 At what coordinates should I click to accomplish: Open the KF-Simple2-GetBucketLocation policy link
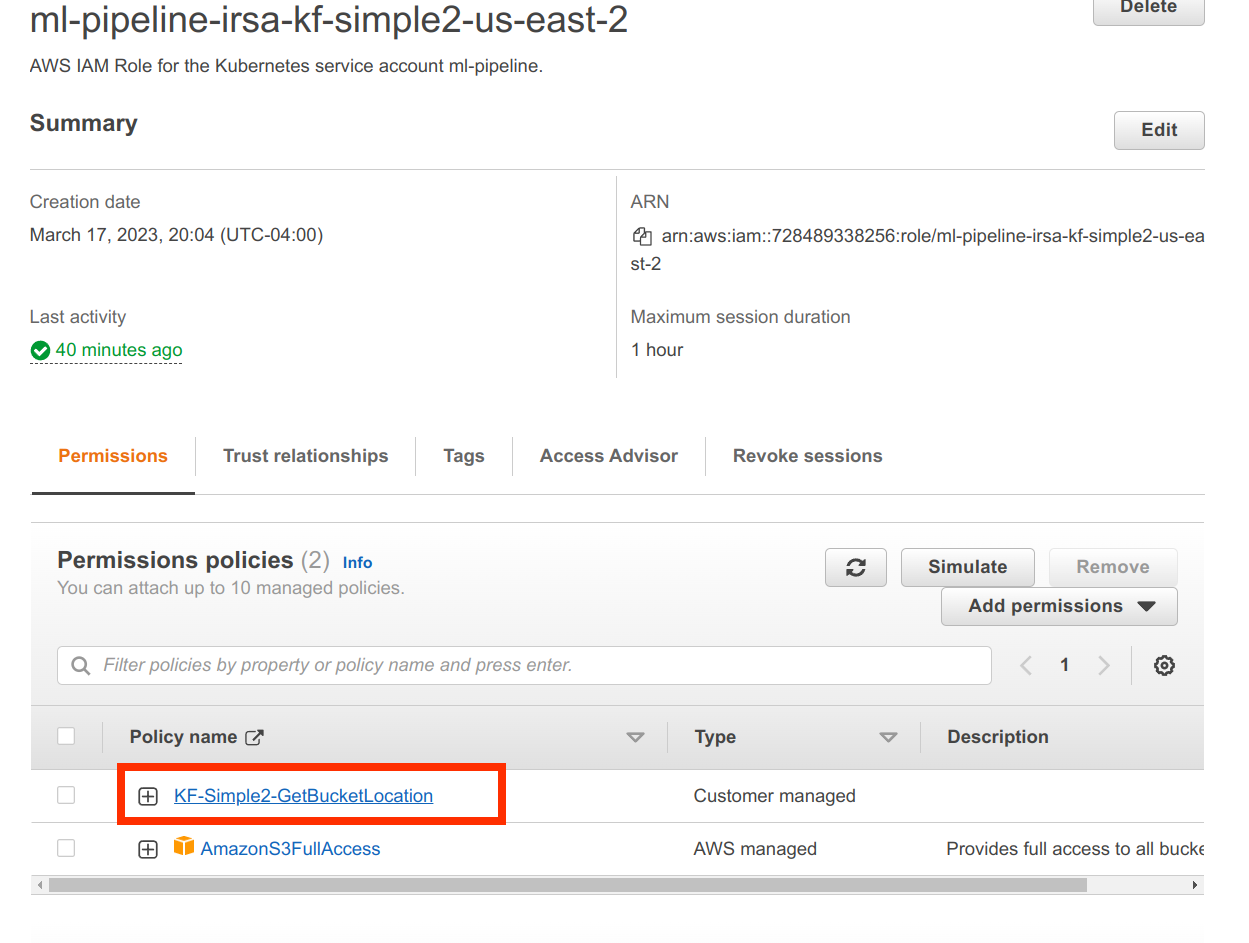coord(302,795)
